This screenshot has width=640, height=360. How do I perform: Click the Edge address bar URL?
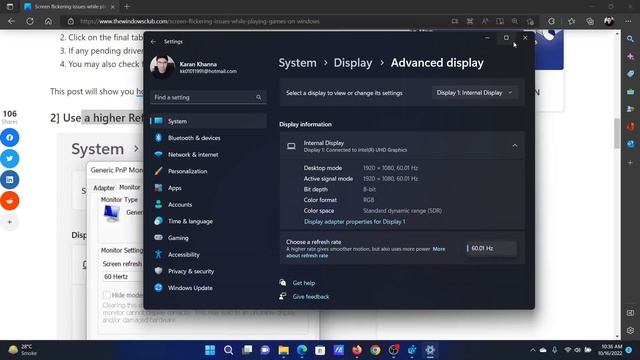tap(200, 21)
